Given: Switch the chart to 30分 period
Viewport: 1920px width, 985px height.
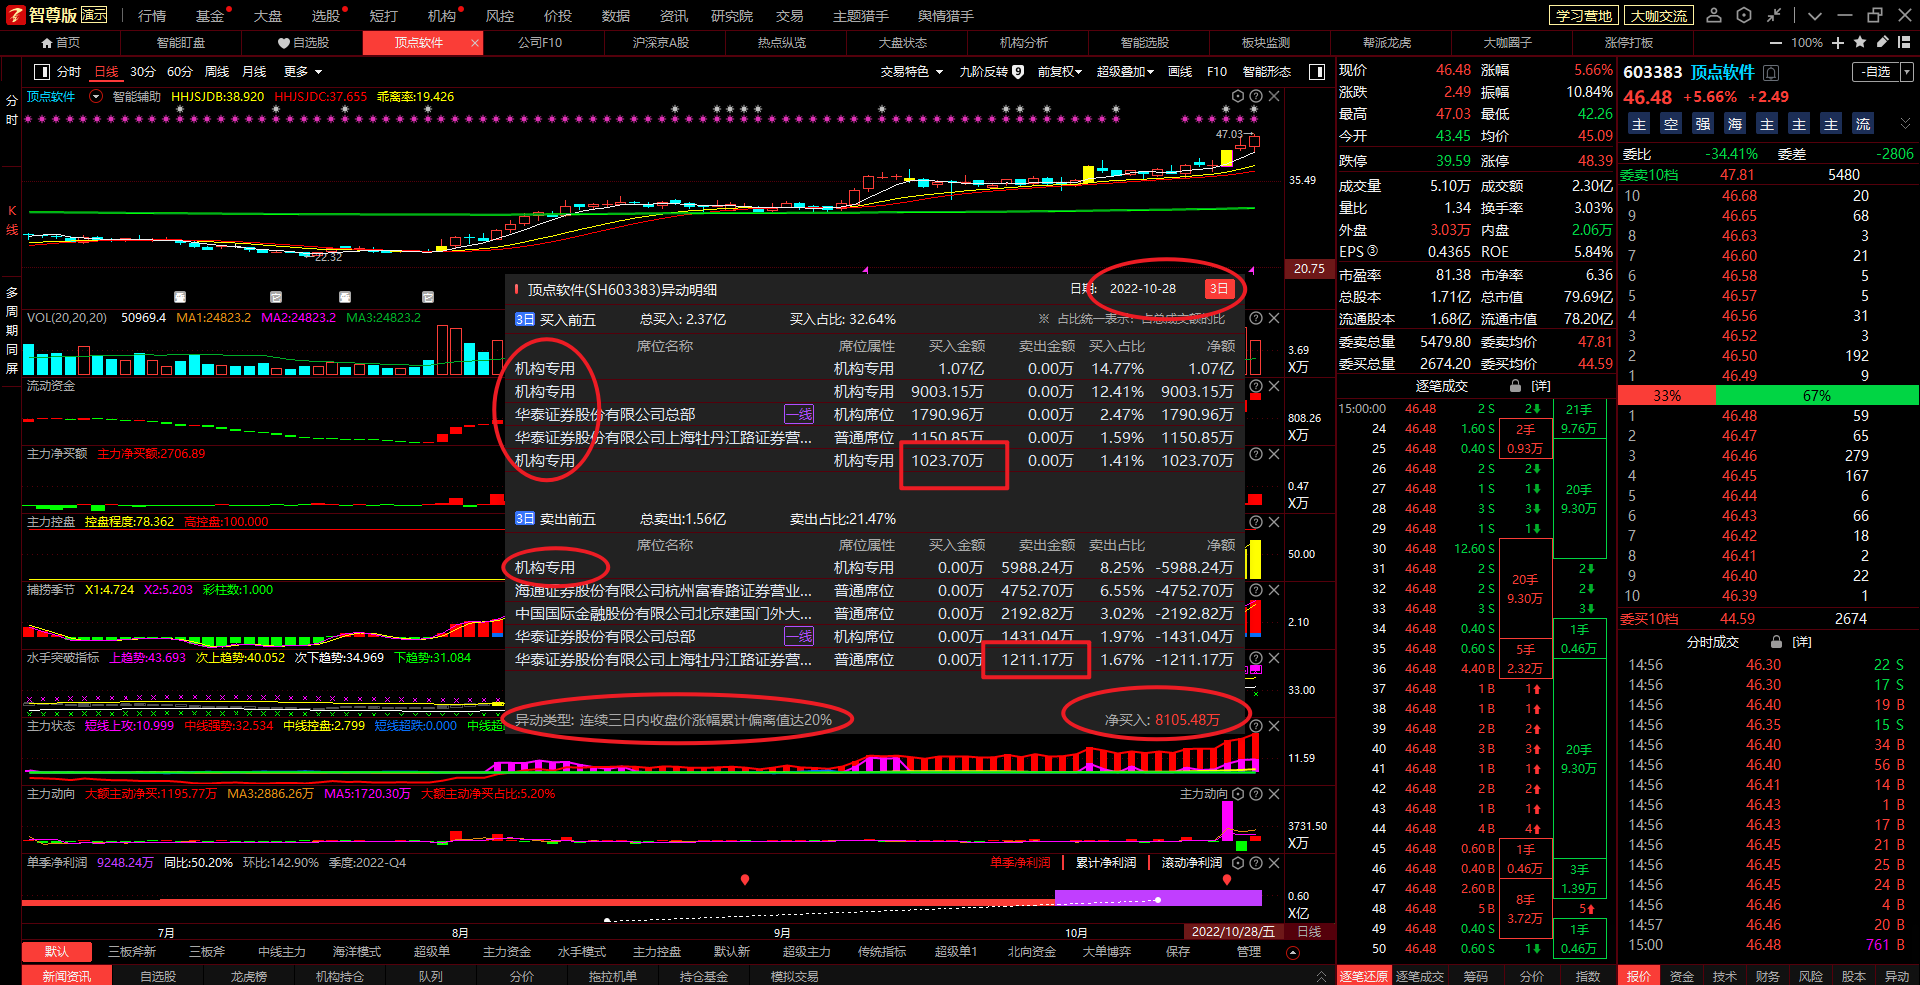Looking at the screenshot, I should [143, 72].
